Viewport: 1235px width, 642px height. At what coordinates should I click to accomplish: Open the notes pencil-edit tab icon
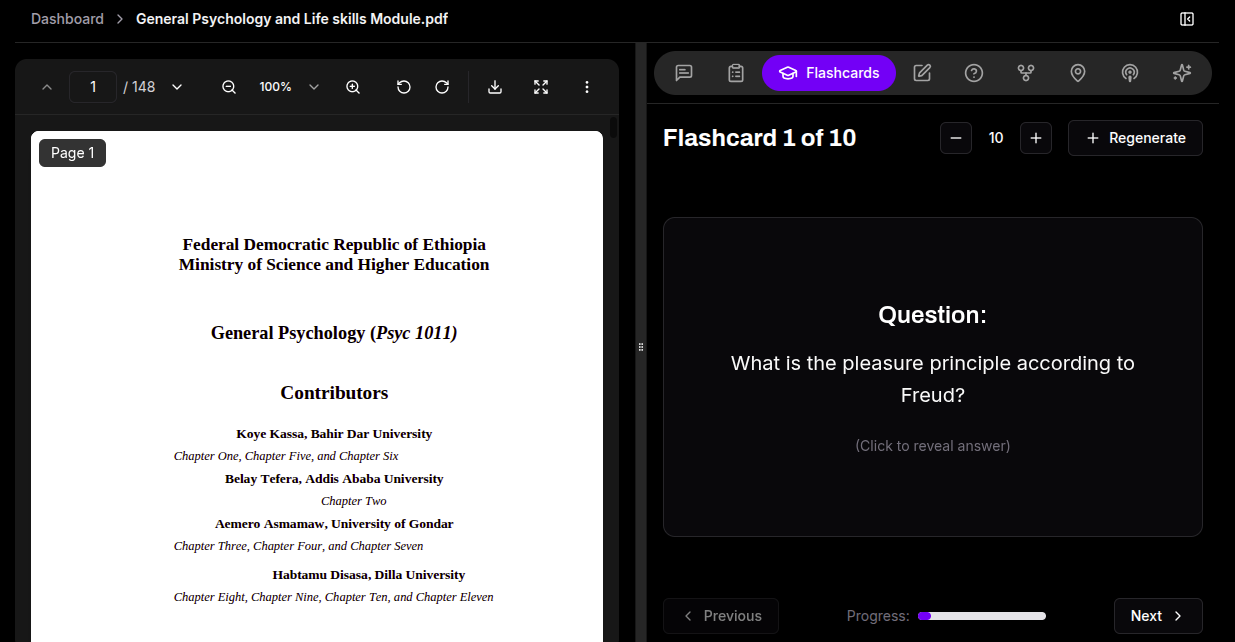(922, 73)
